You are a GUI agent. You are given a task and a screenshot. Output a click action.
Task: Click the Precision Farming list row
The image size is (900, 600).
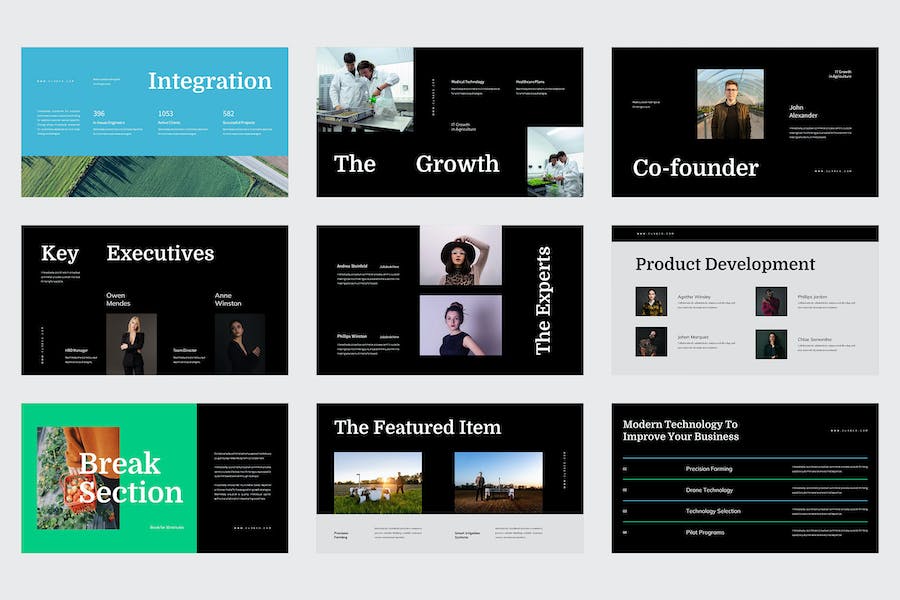[745, 469]
